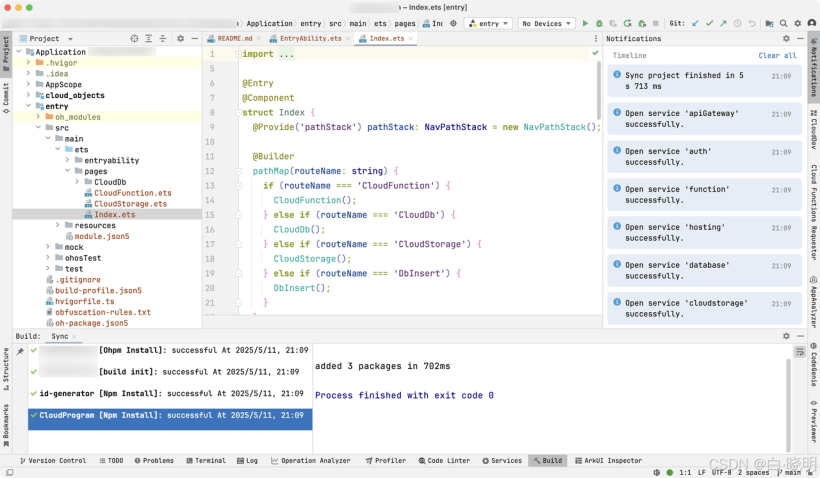
Task: Expand the oh_modules folder
Action: tap(38, 117)
